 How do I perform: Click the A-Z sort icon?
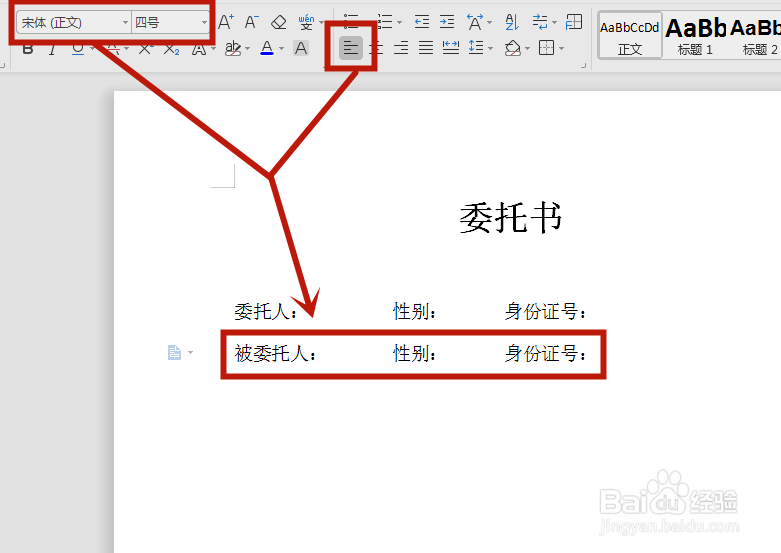coord(512,22)
